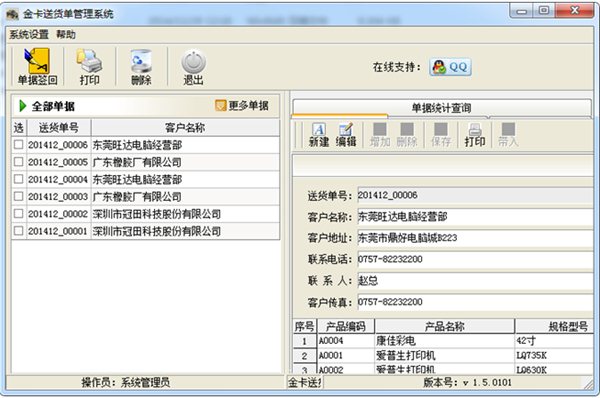Select specification cell 42寸

coord(554,341)
